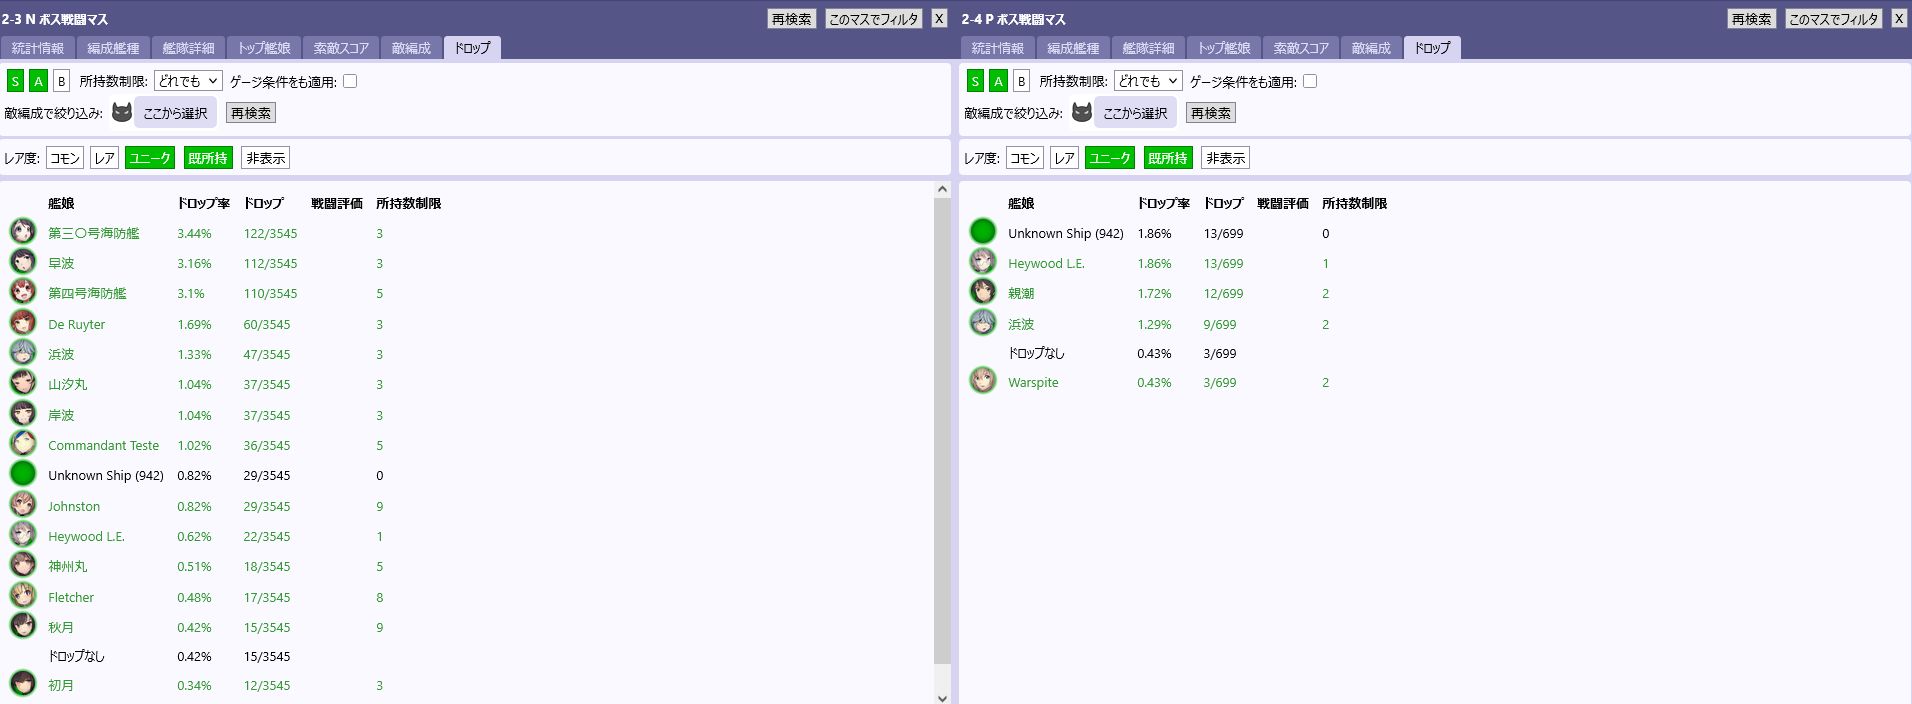Open 編成艦種 tab in 2-3 N panel
The image size is (1912, 704).
[113, 48]
